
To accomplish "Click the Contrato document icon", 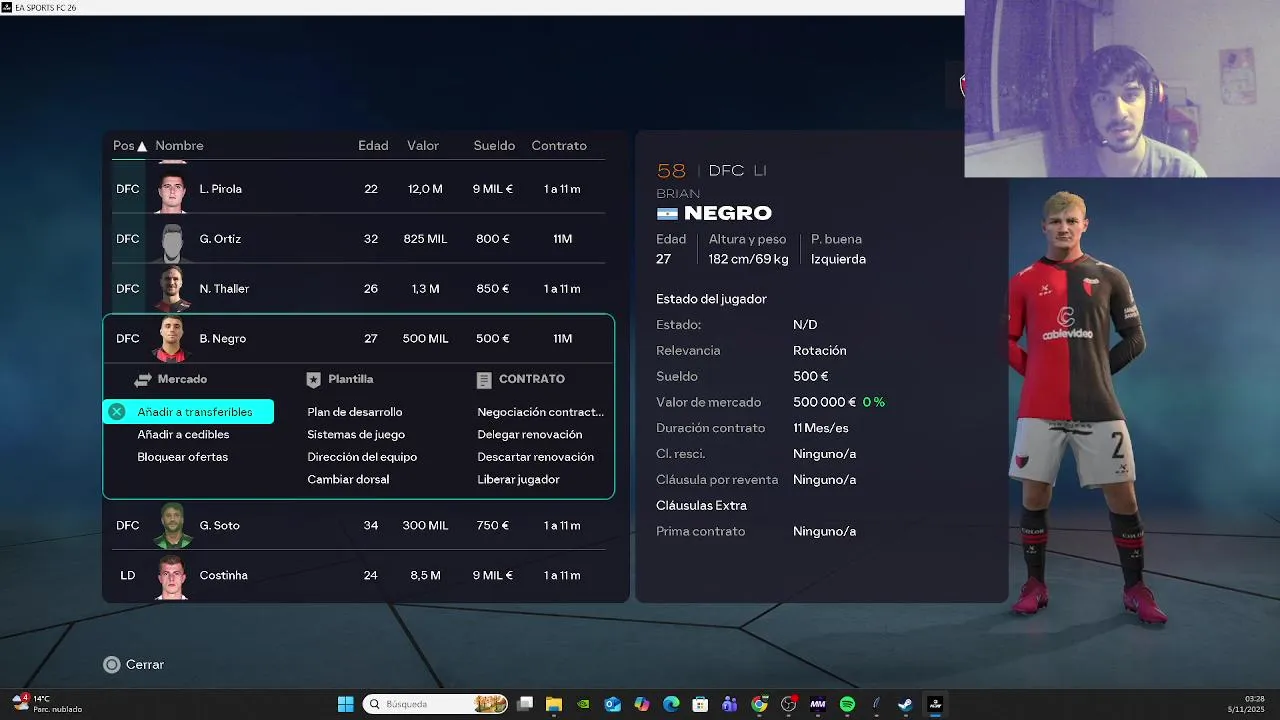I will 484,380.
